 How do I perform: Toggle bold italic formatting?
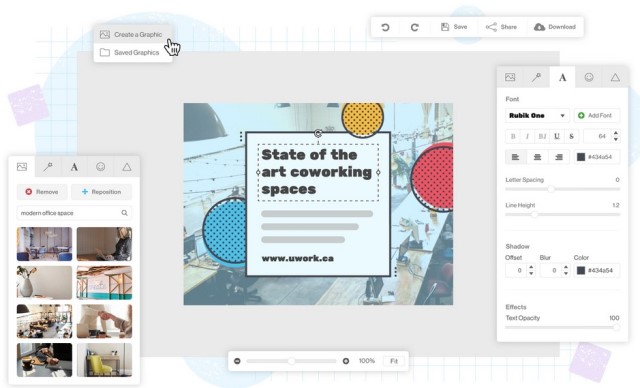542,136
